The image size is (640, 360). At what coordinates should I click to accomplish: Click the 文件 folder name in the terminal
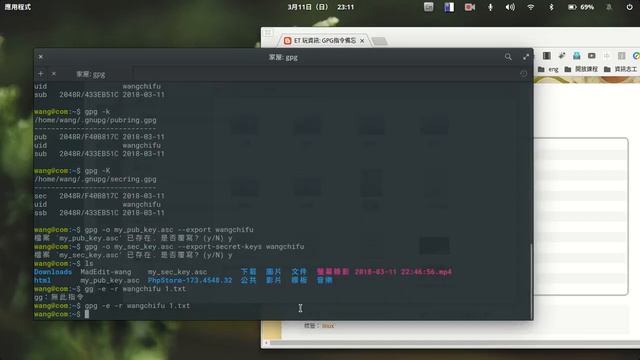(299, 272)
